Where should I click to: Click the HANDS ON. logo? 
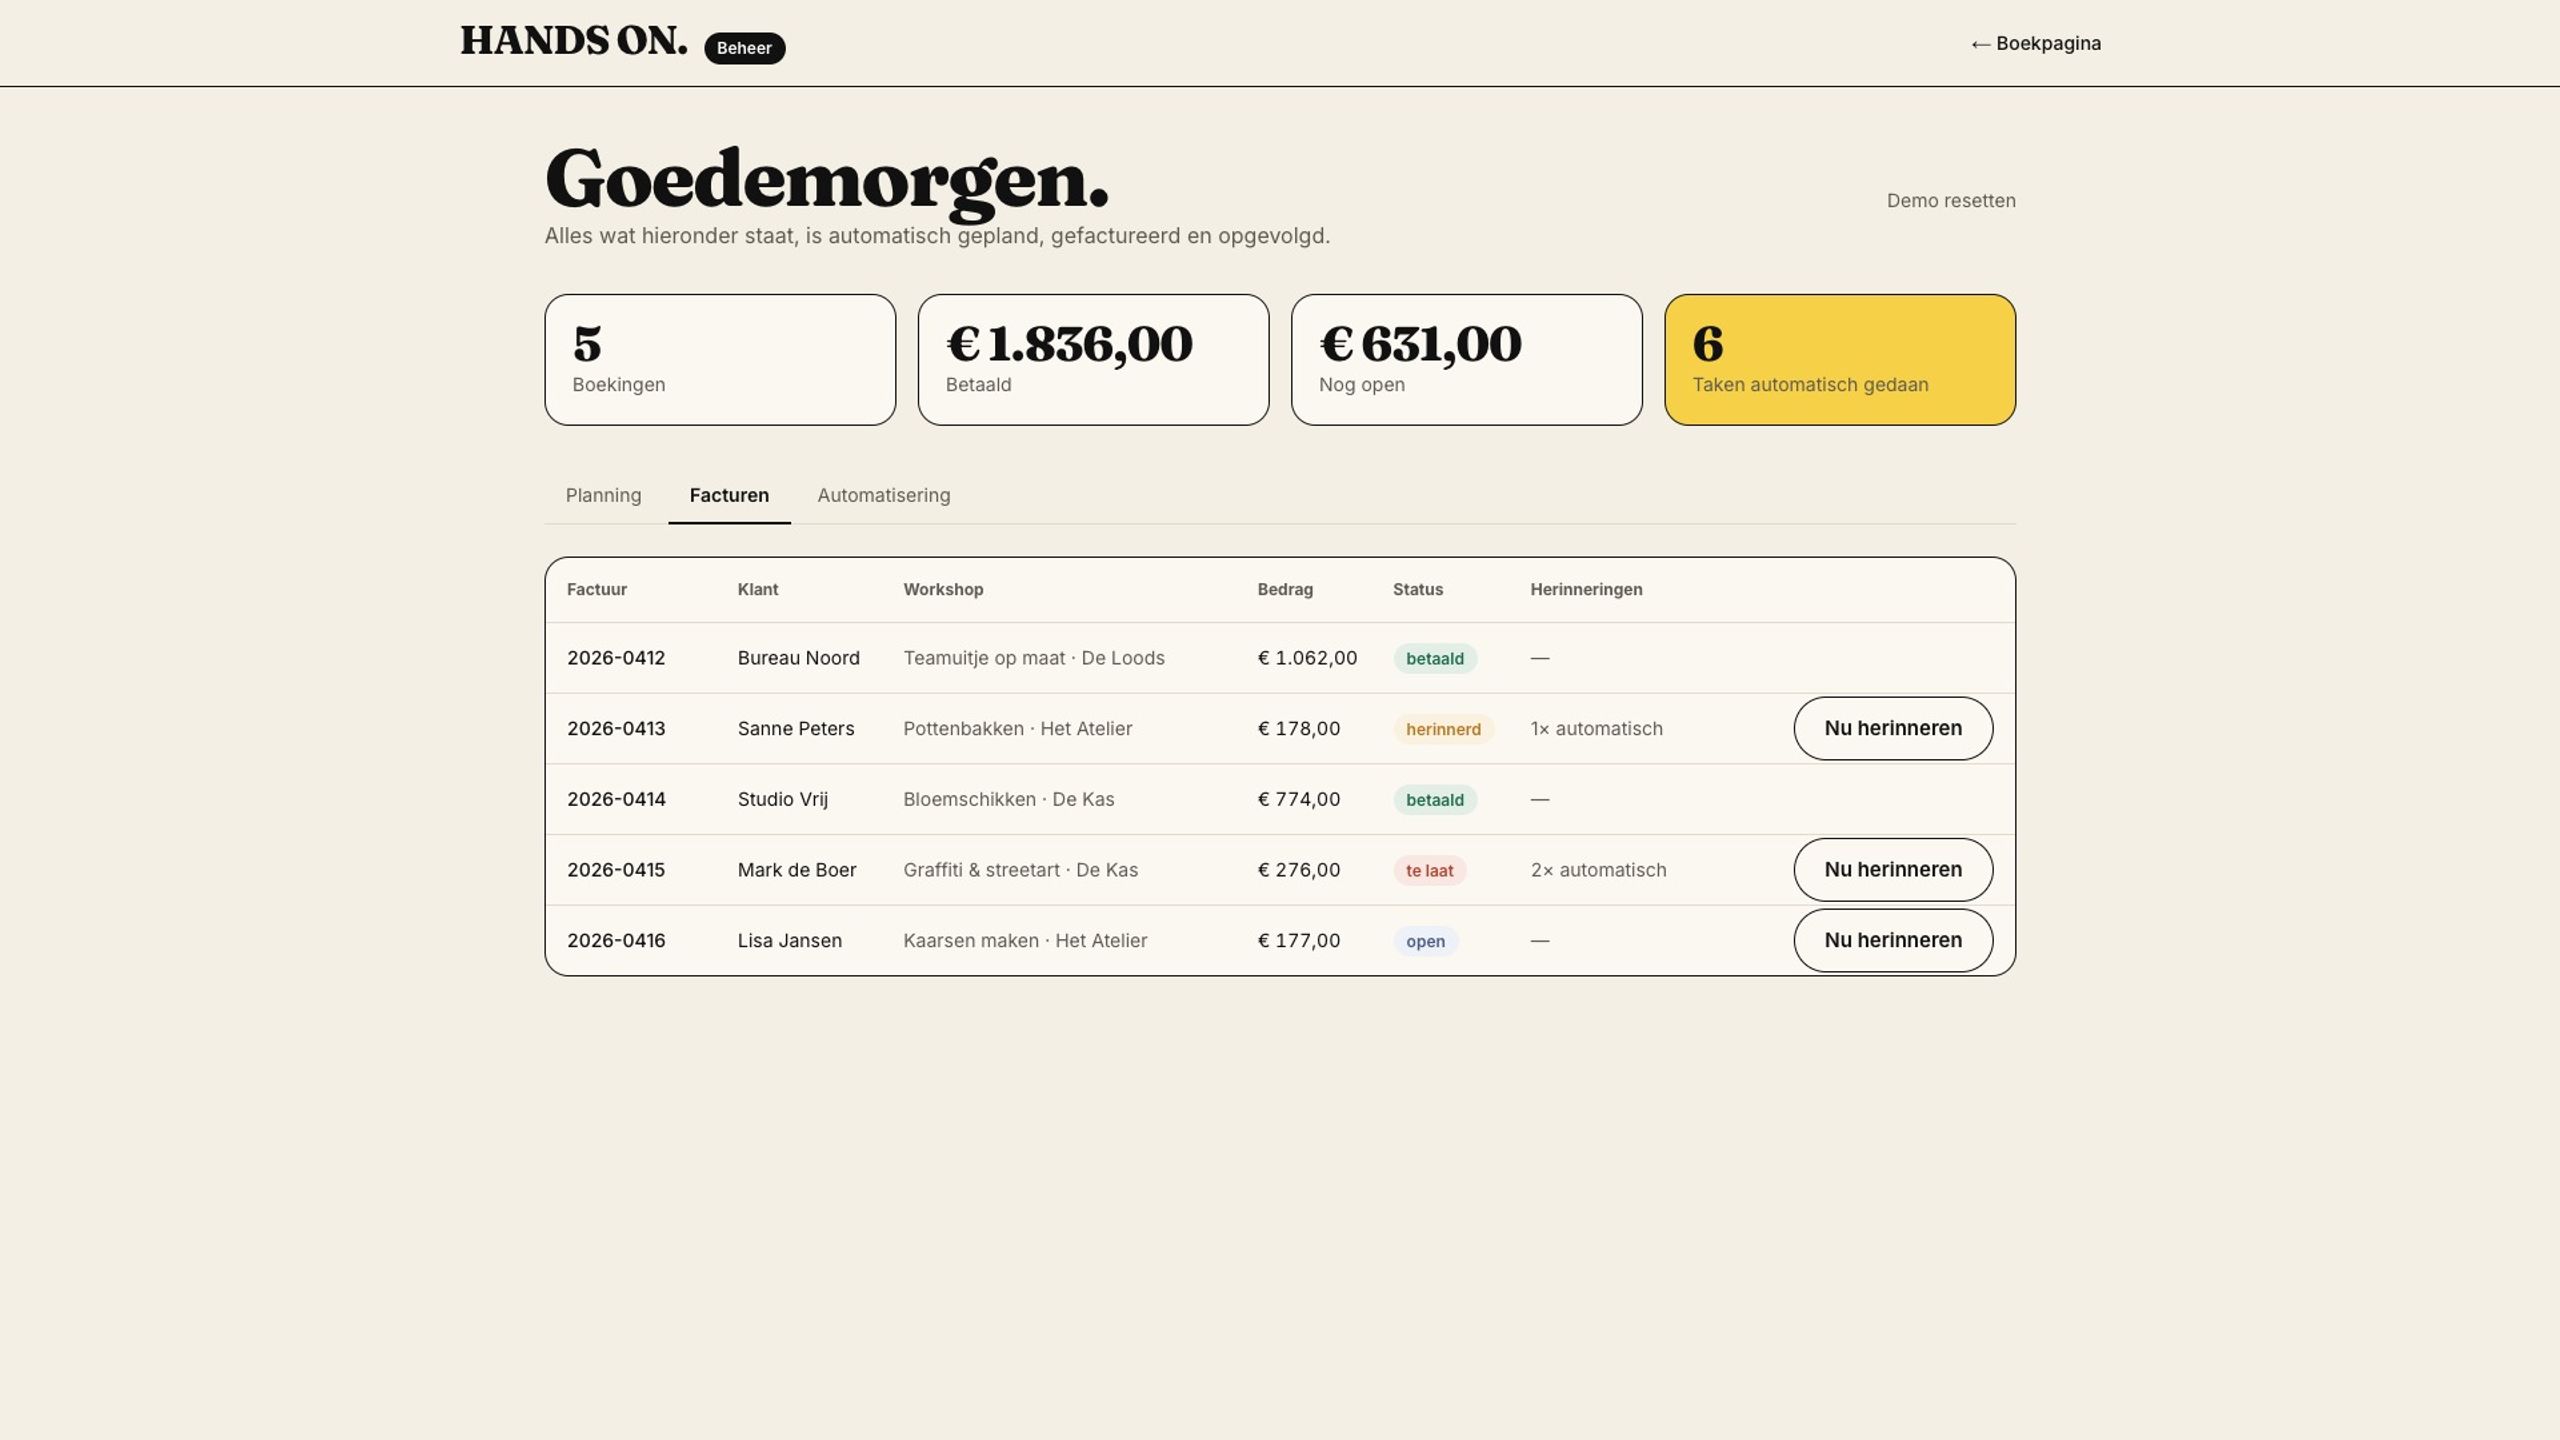(x=574, y=42)
